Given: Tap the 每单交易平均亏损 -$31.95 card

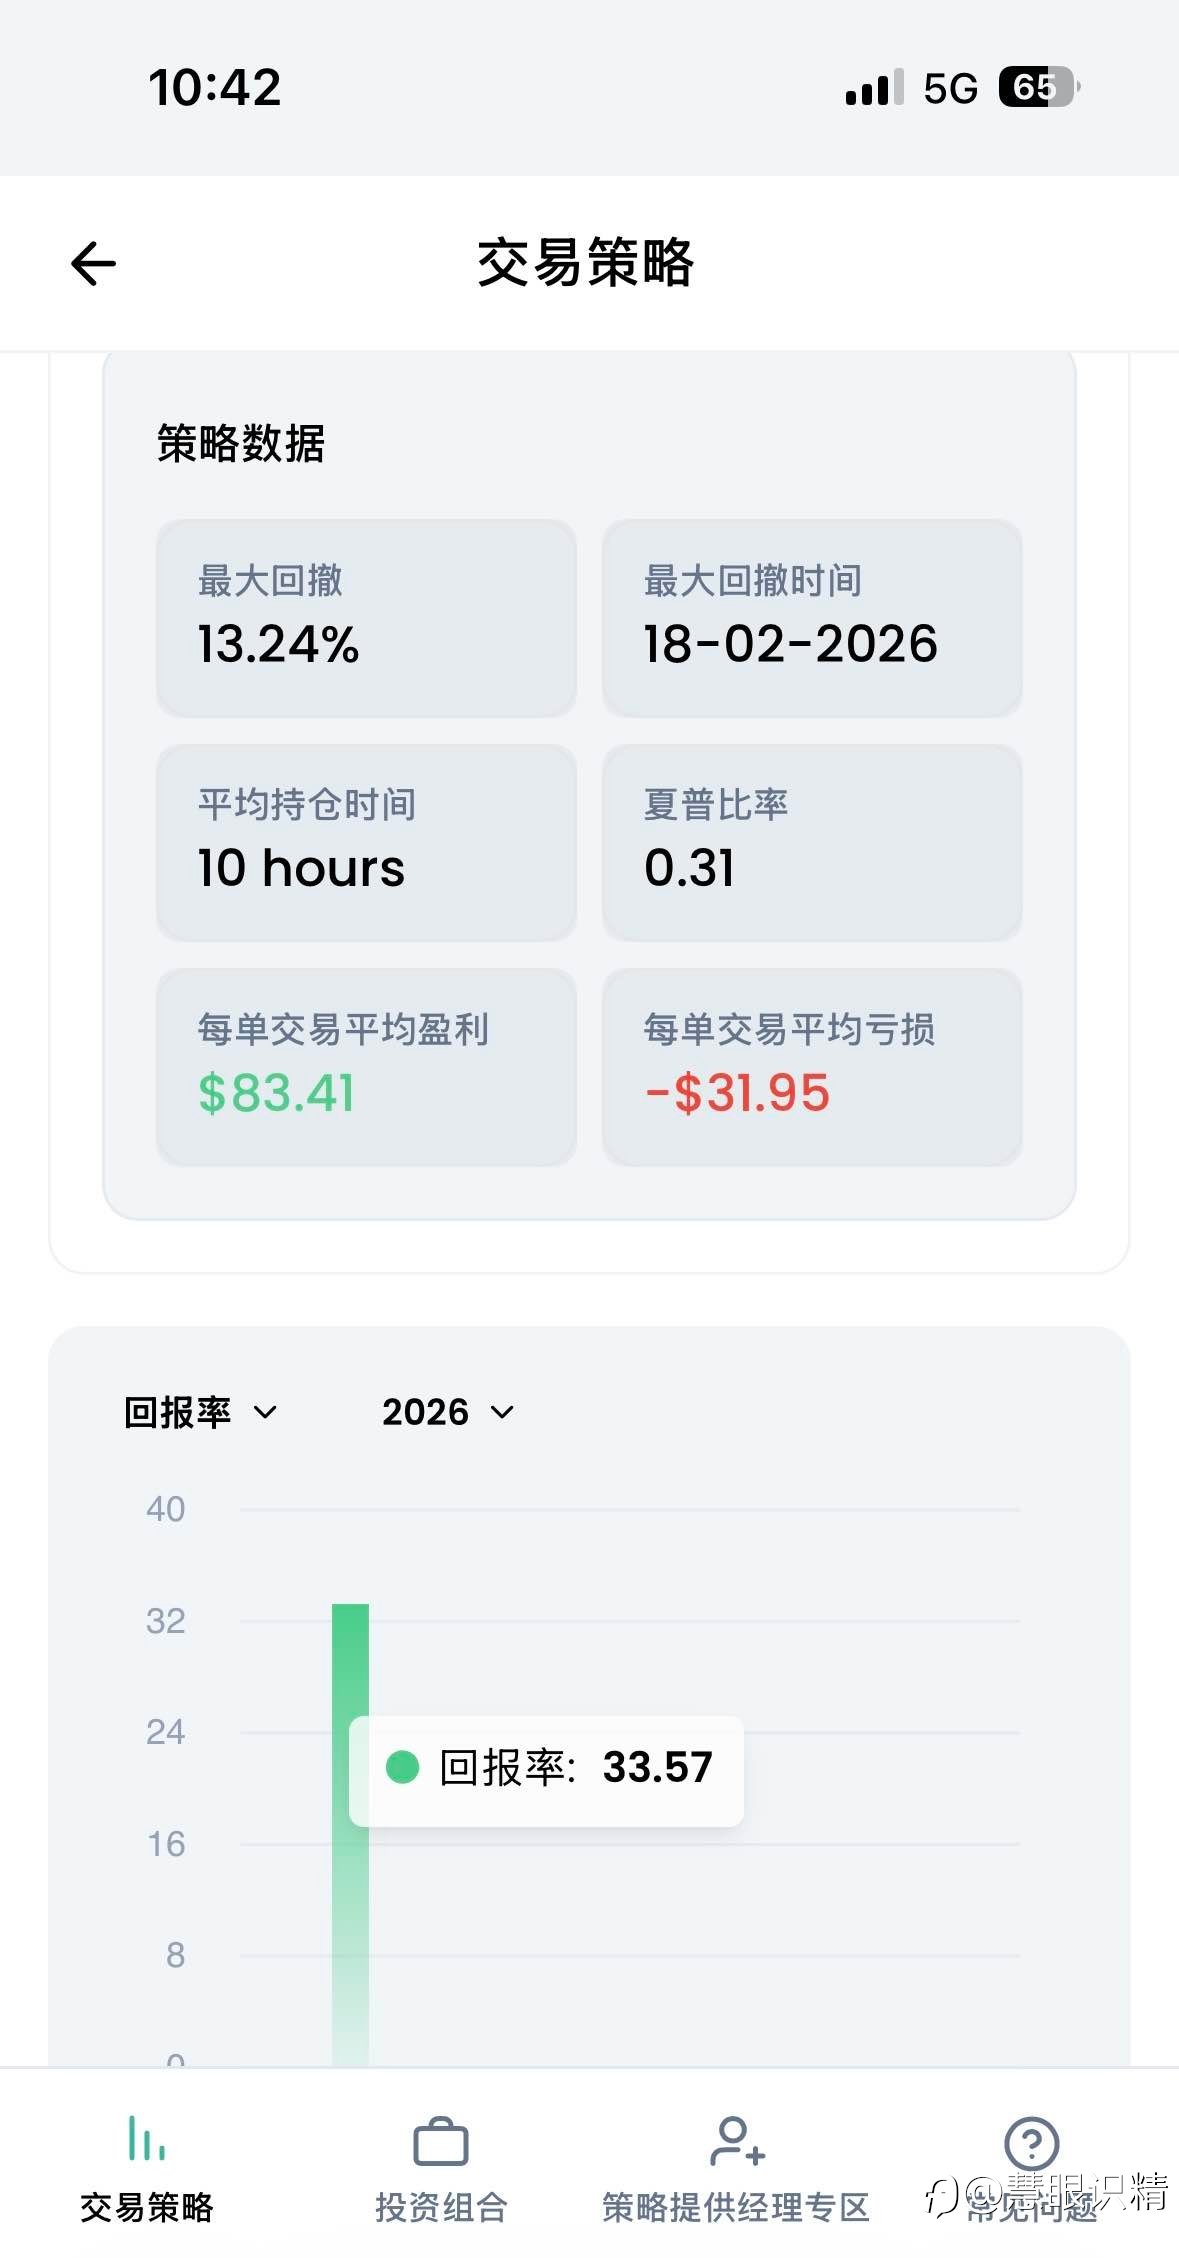Looking at the screenshot, I should pos(811,1066).
